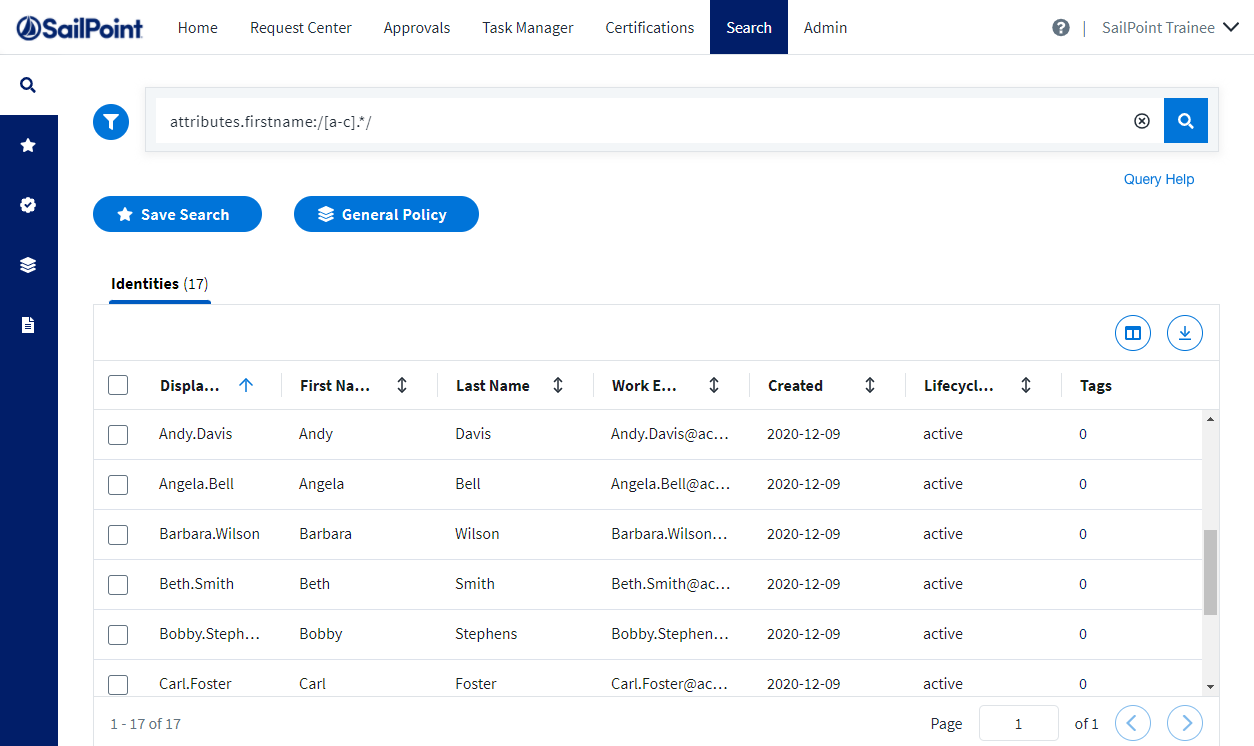Run the search with the magnifier button

[1185, 120]
